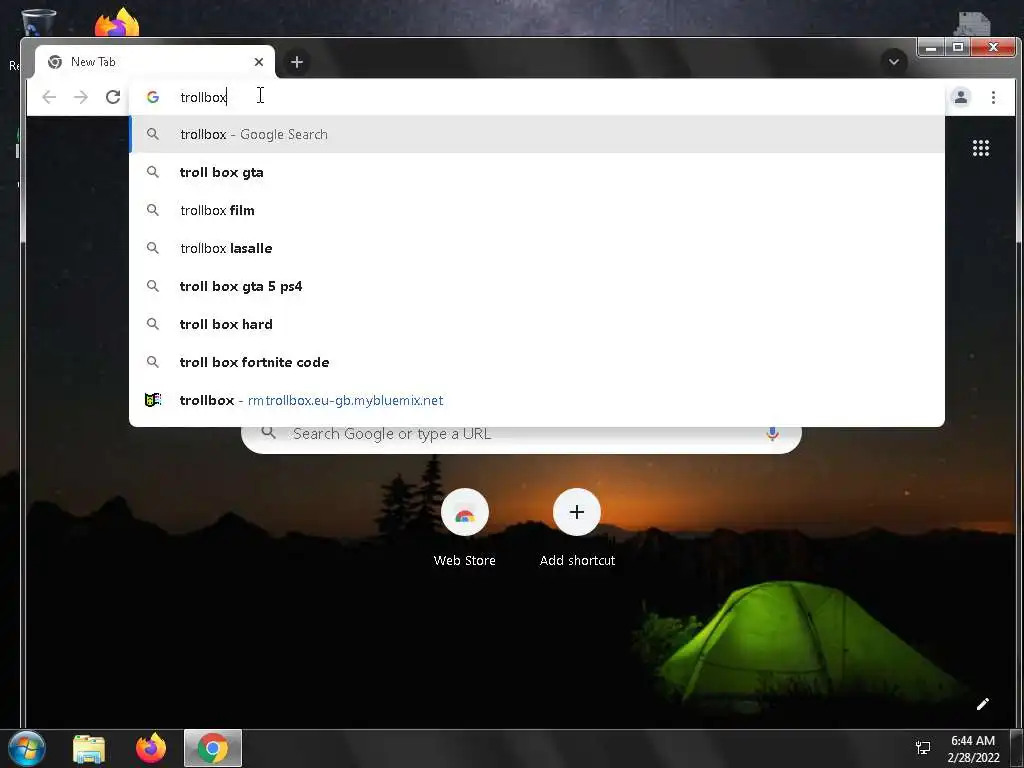Choose suggestion 'troll box gta 5 ps4'

[x=537, y=286]
